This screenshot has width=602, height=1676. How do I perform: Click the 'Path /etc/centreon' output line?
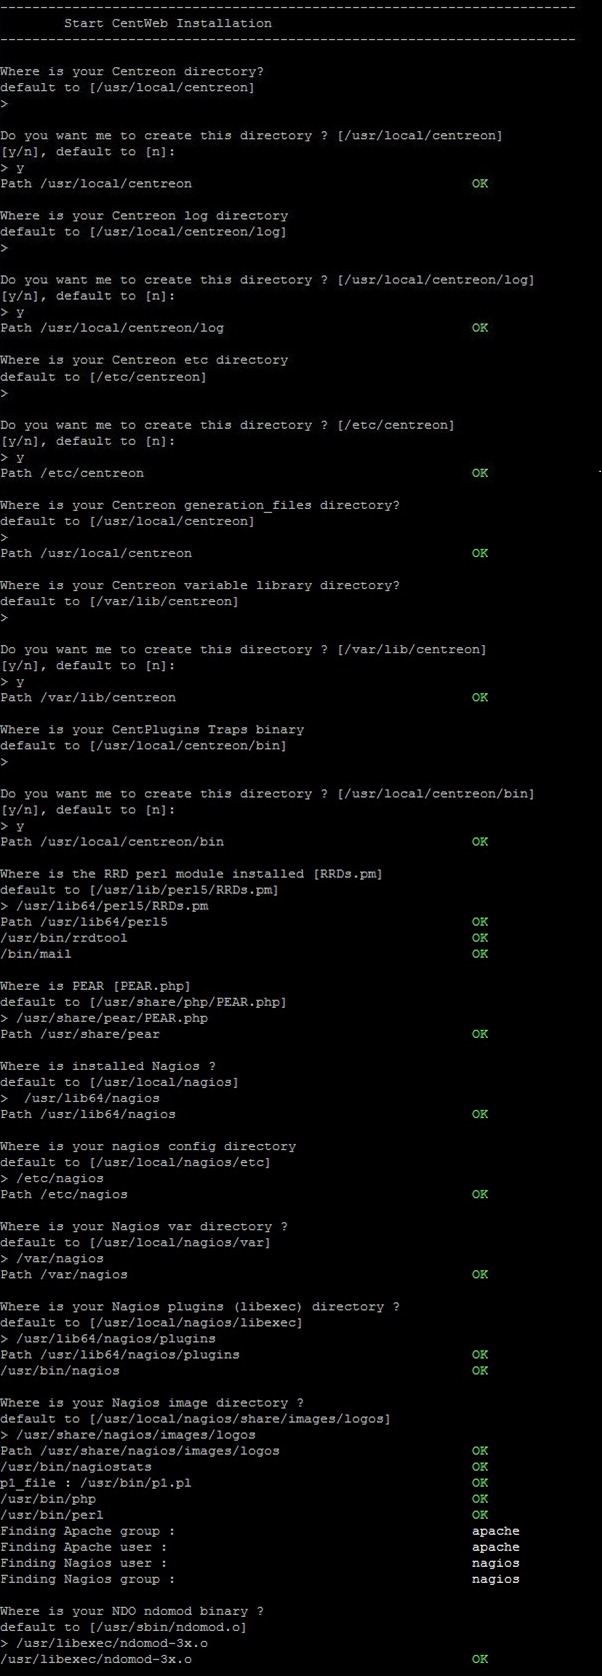(x=72, y=473)
